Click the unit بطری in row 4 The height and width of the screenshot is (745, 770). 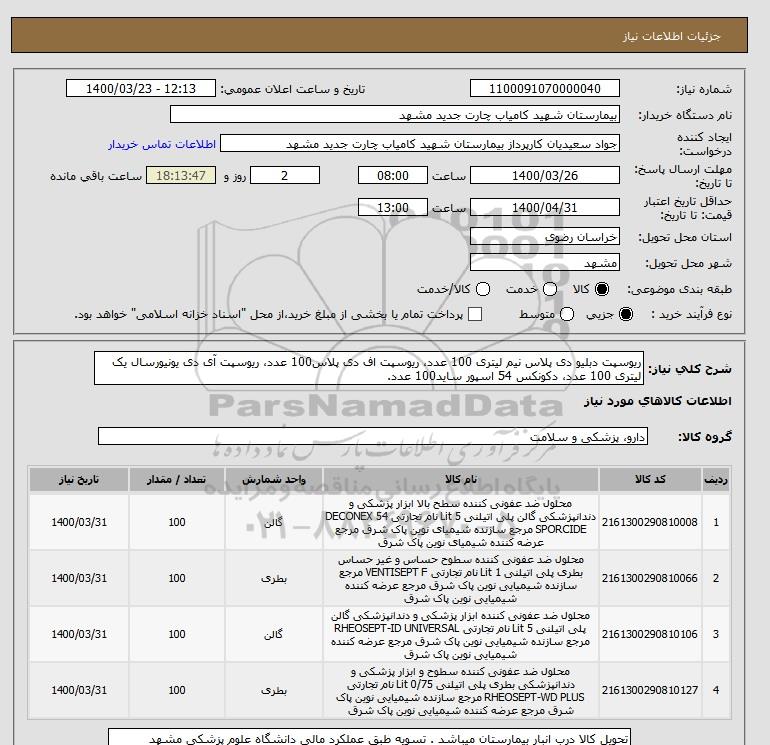tap(274, 690)
